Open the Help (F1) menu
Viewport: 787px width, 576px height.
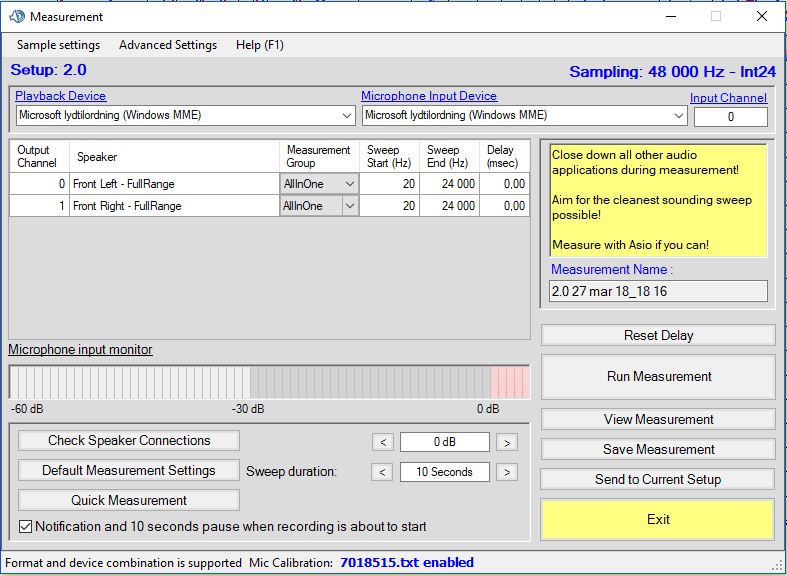pyautogui.click(x=260, y=45)
